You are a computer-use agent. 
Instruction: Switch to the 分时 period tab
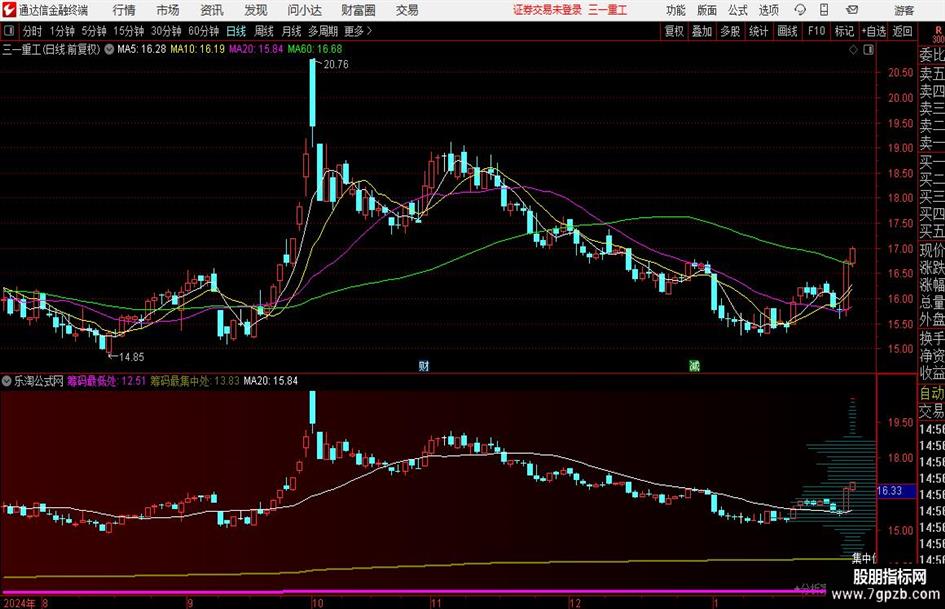click(33, 31)
